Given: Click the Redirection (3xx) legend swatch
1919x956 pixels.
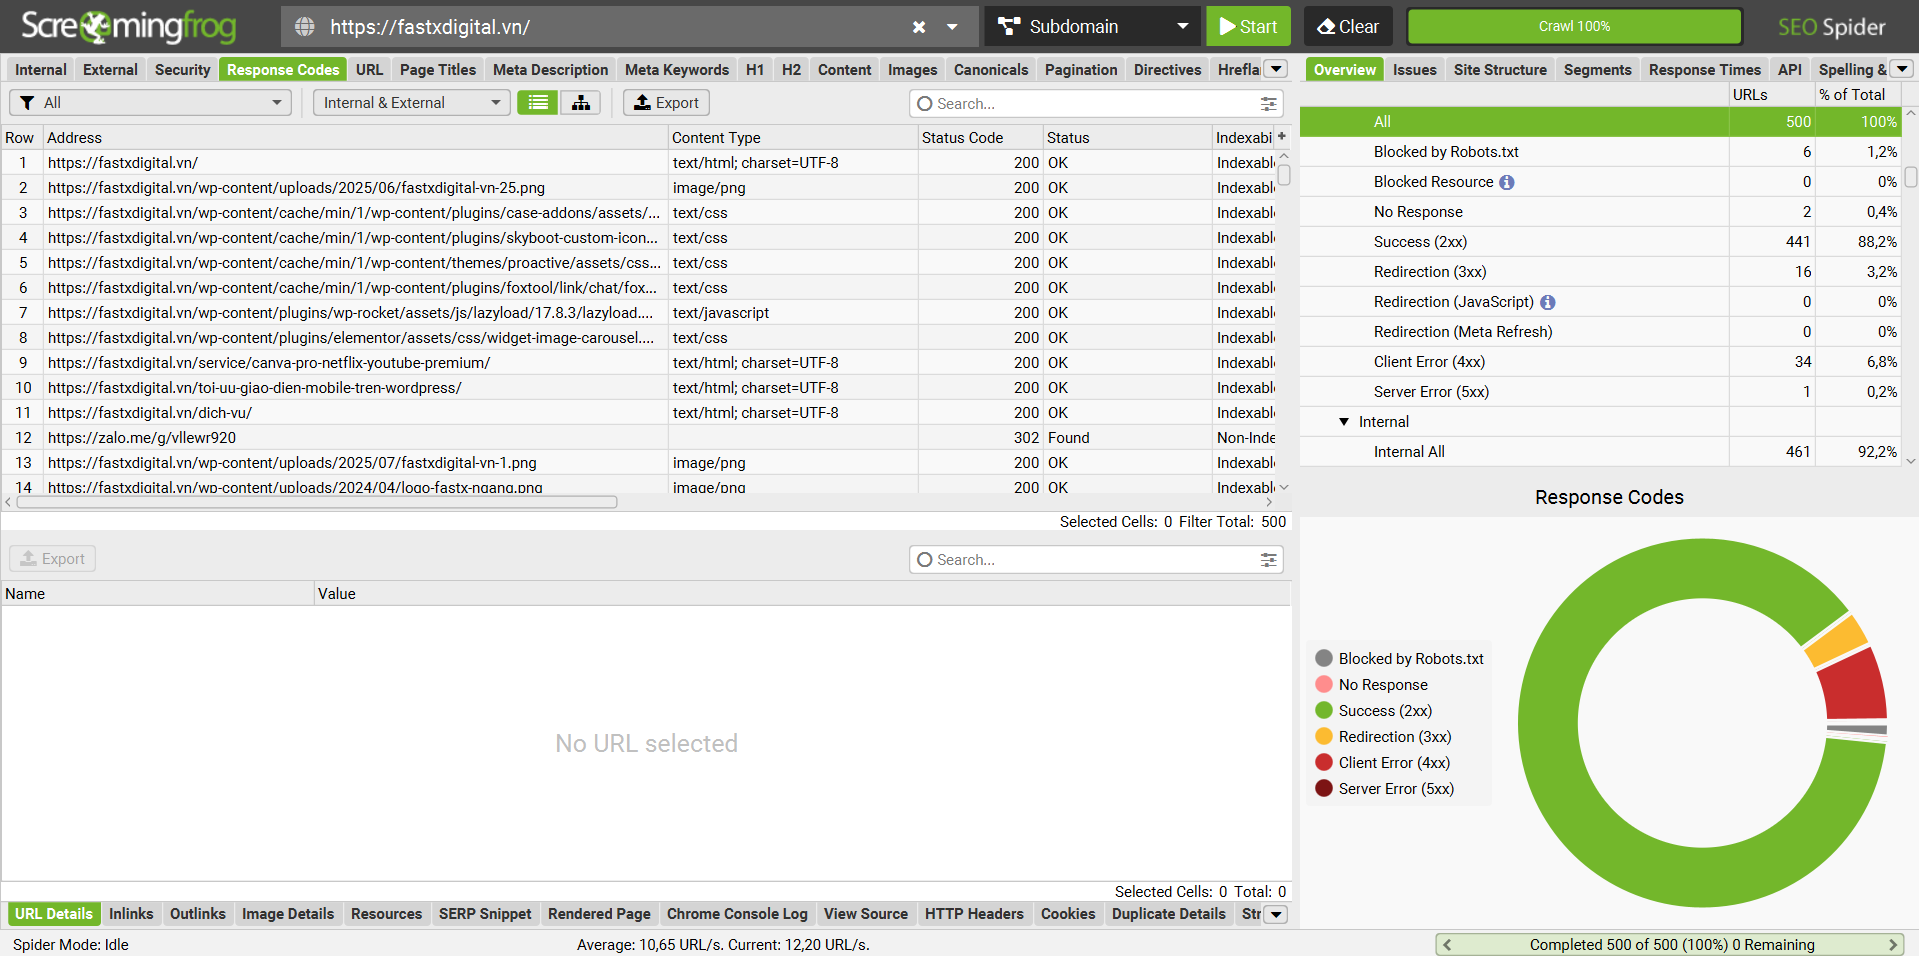Looking at the screenshot, I should pyautogui.click(x=1324, y=736).
